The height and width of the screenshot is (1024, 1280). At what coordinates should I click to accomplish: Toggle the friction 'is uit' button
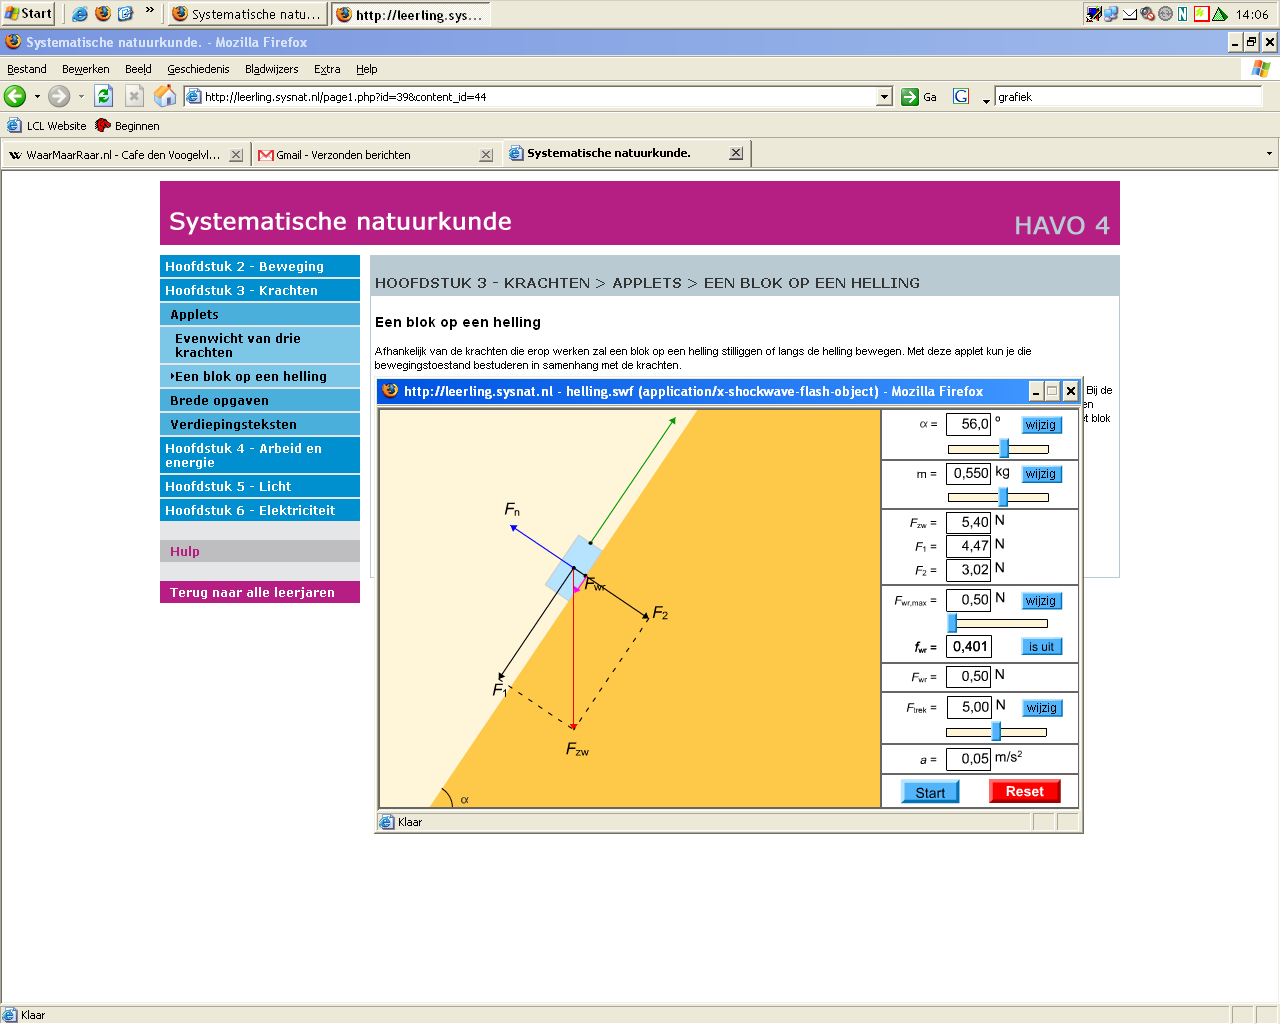pos(1041,647)
